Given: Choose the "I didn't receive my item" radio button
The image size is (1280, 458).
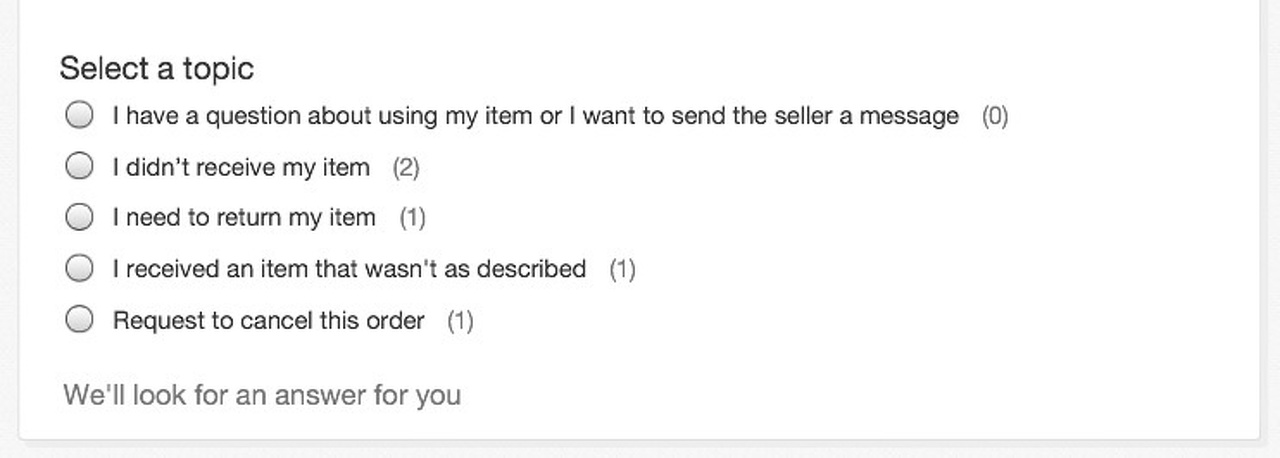Looking at the screenshot, I should click(x=79, y=166).
